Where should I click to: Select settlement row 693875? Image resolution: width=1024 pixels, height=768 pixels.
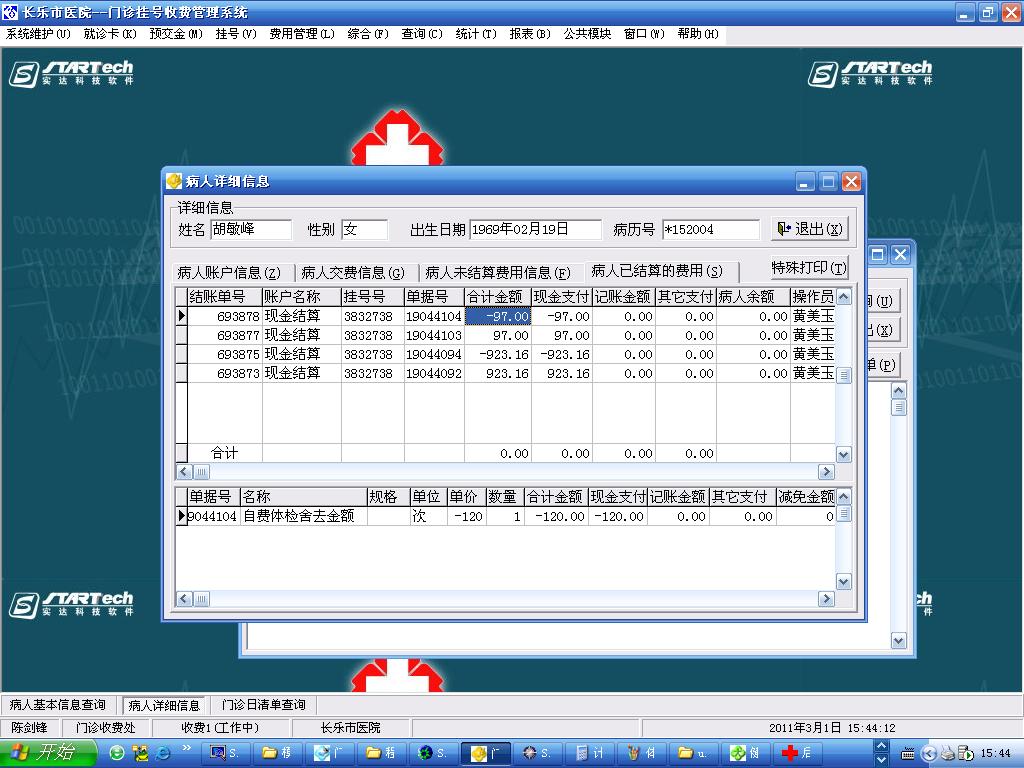click(x=505, y=354)
